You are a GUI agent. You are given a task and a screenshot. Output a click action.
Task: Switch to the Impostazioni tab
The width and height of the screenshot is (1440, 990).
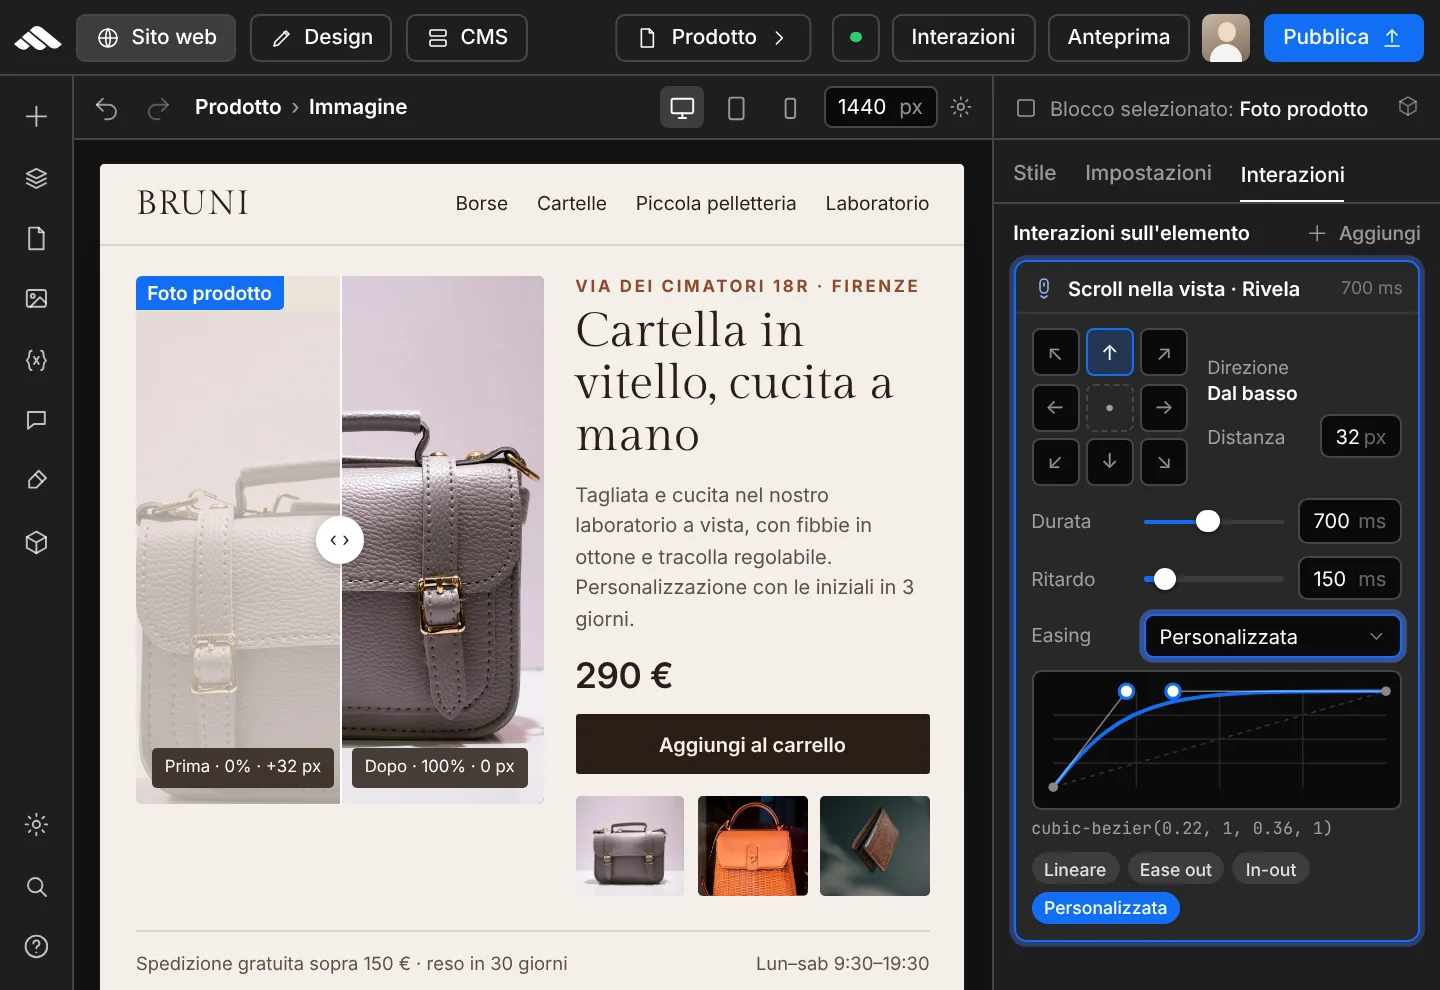(x=1148, y=173)
